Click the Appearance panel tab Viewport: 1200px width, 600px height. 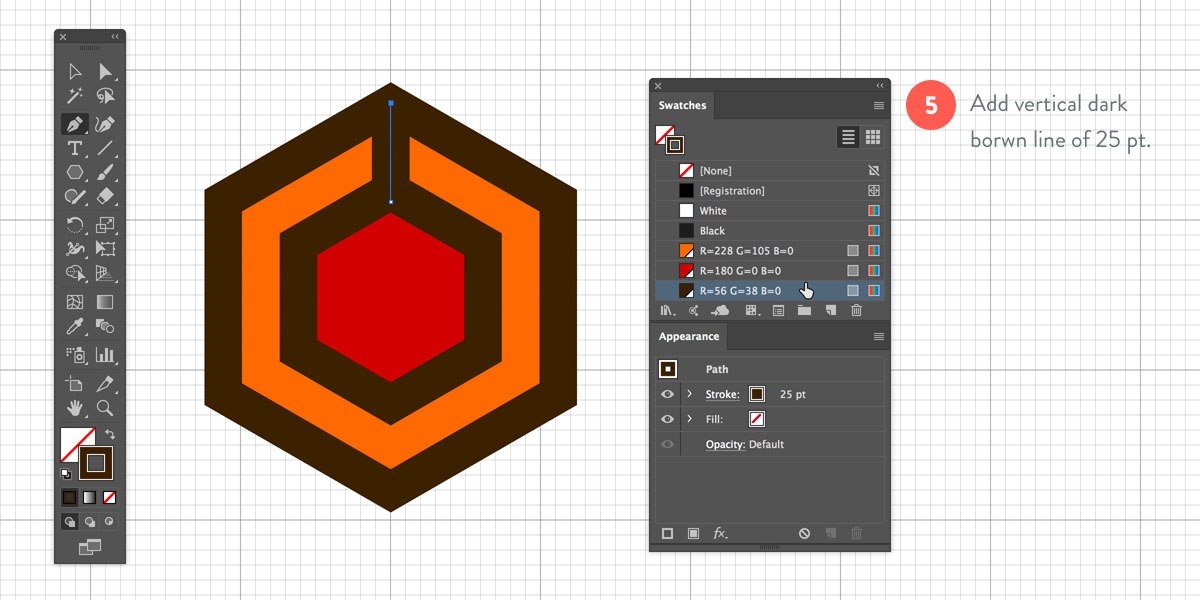[688, 336]
